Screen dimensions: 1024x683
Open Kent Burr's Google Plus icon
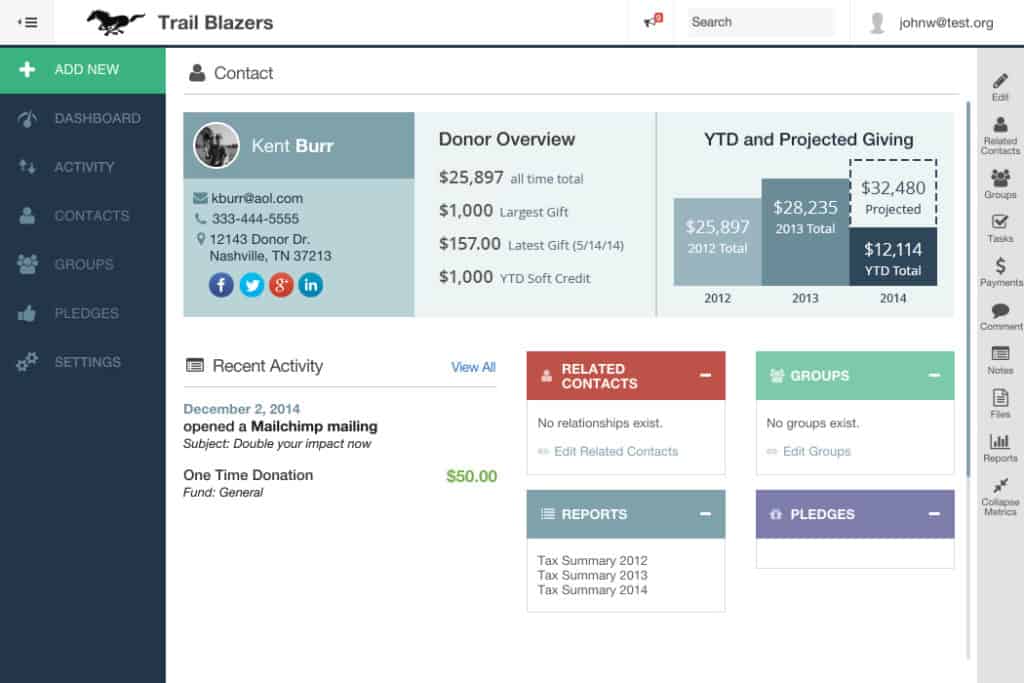(281, 285)
